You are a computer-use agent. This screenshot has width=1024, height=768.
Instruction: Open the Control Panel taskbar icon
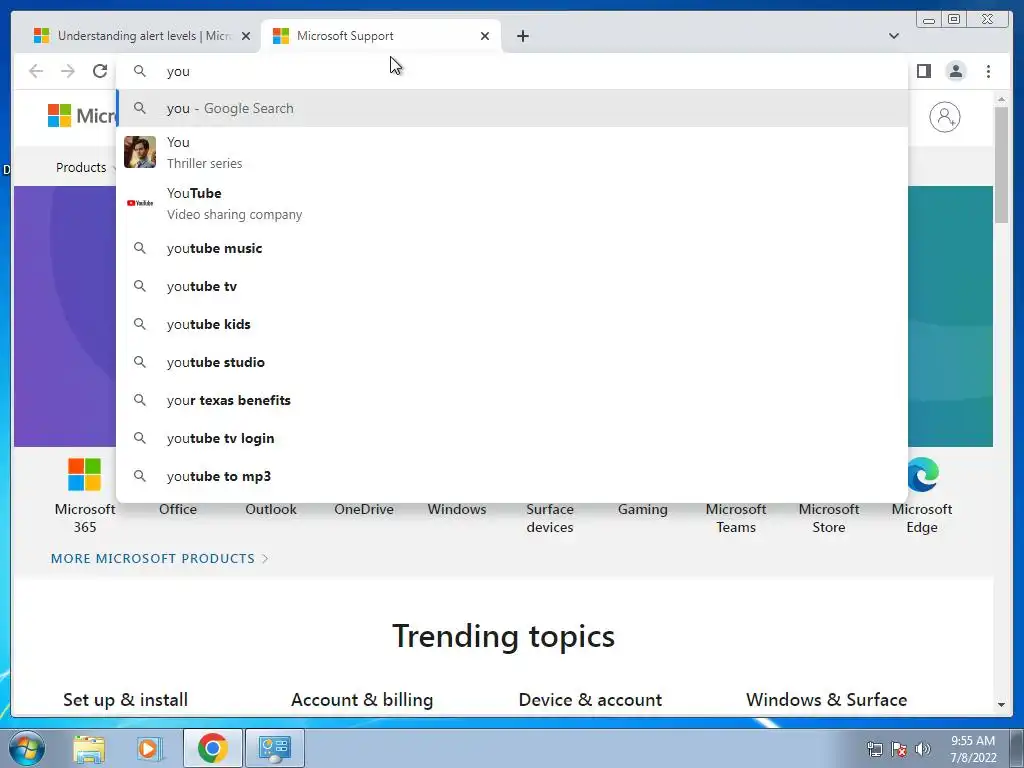click(x=274, y=748)
